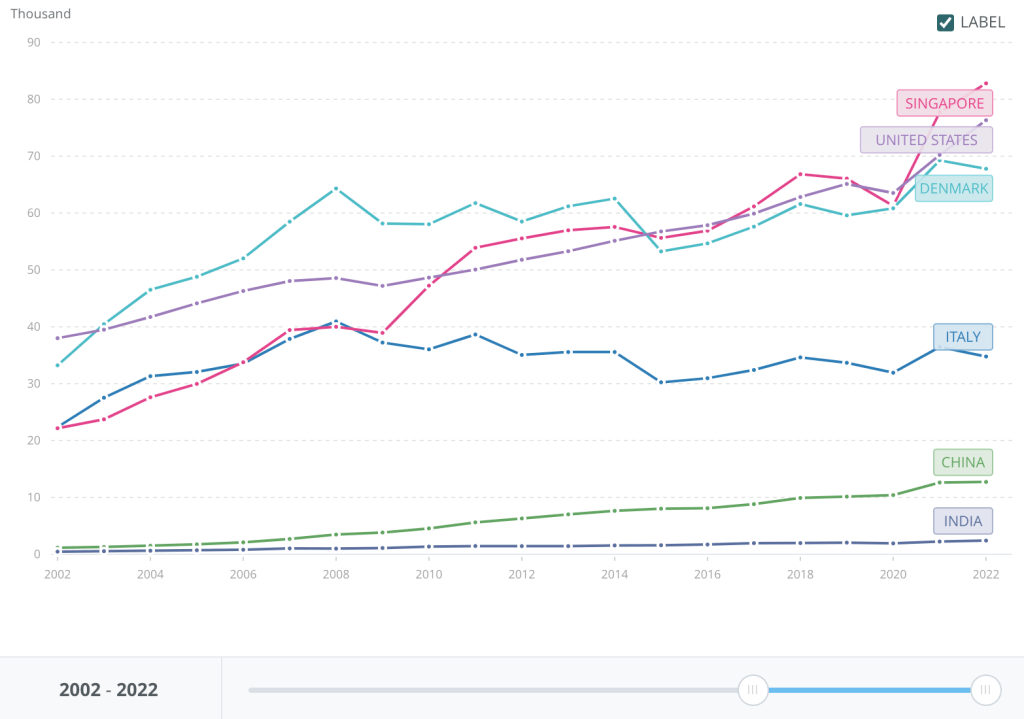This screenshot has width=1024, height=719.
Task: Click the UNITED STATES series label
Action: pos(926,140)
